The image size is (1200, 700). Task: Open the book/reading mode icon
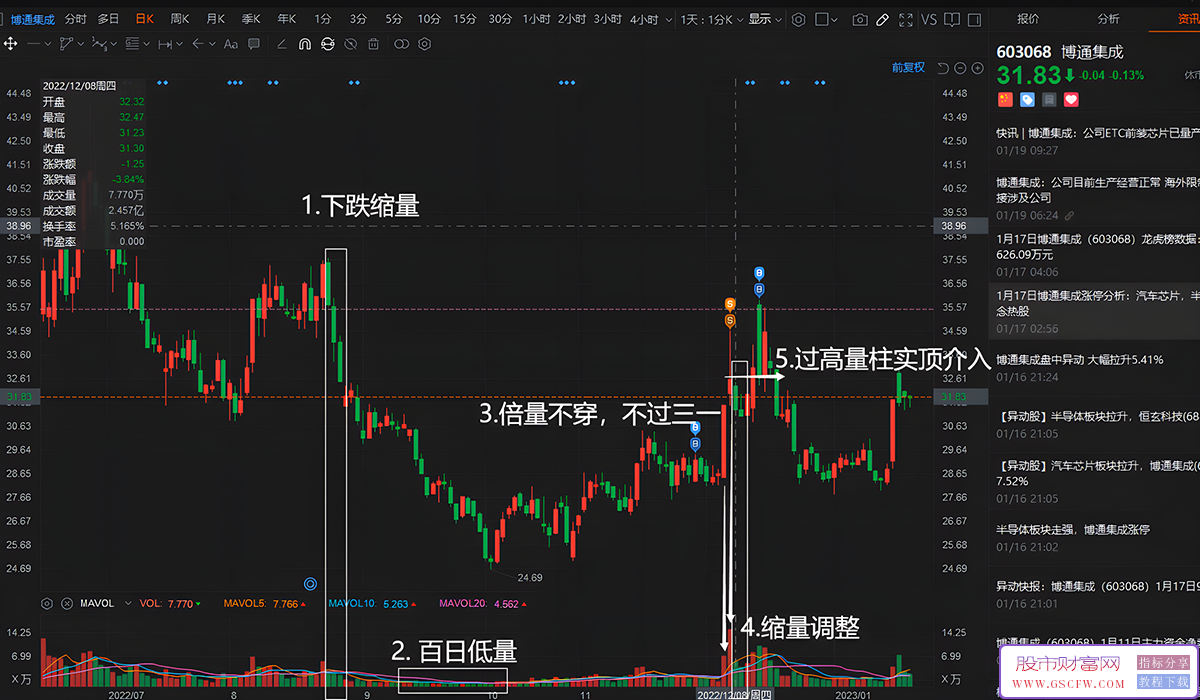tap(952, 19)
